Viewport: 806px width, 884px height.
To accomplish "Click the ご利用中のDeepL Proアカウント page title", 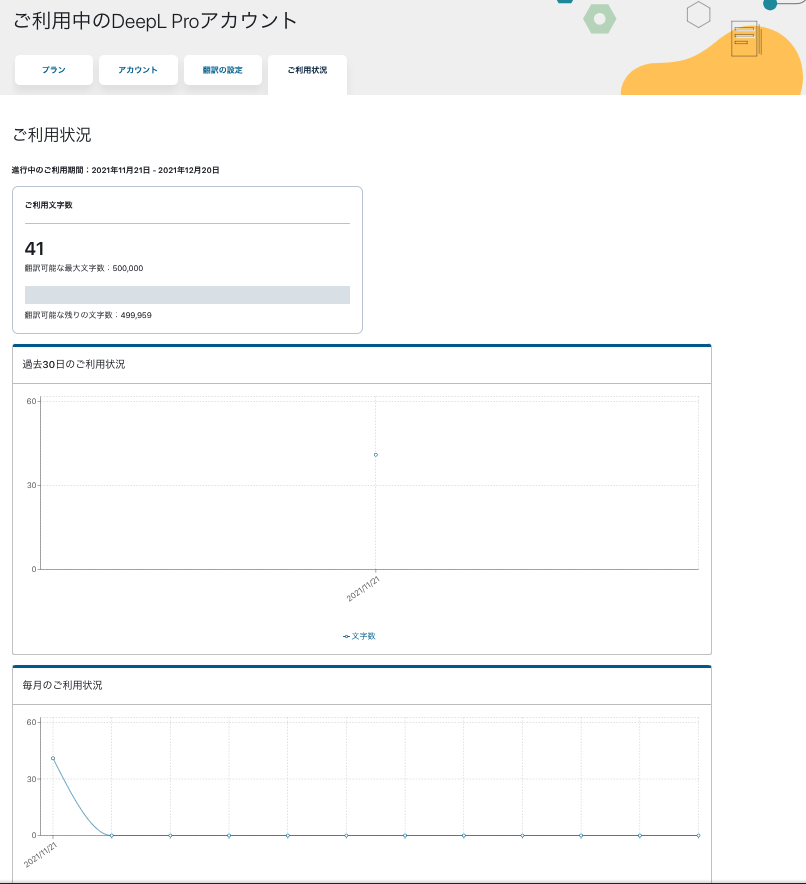I will tap(155, 21).
